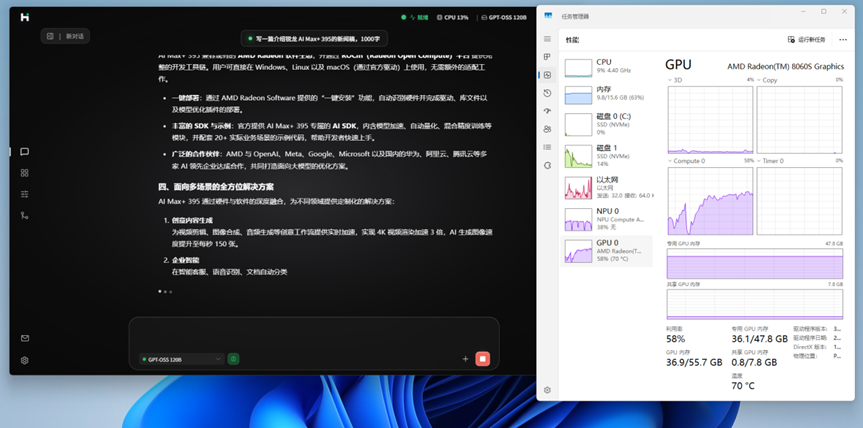Screen dimensions: 863x428
Task: Open Users icon in Task Manager
Action: click(547, 129)
